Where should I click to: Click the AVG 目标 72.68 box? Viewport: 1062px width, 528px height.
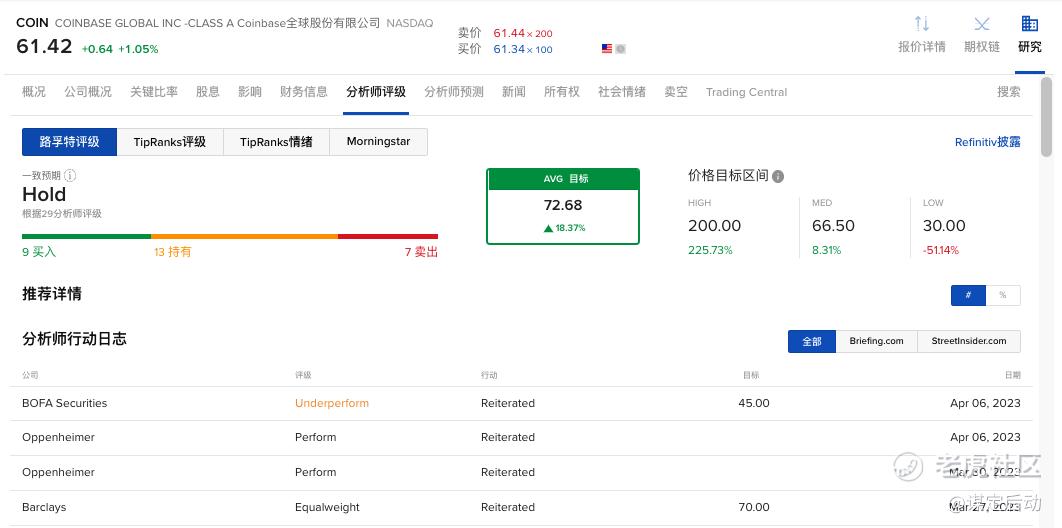(x=563, y=206)
